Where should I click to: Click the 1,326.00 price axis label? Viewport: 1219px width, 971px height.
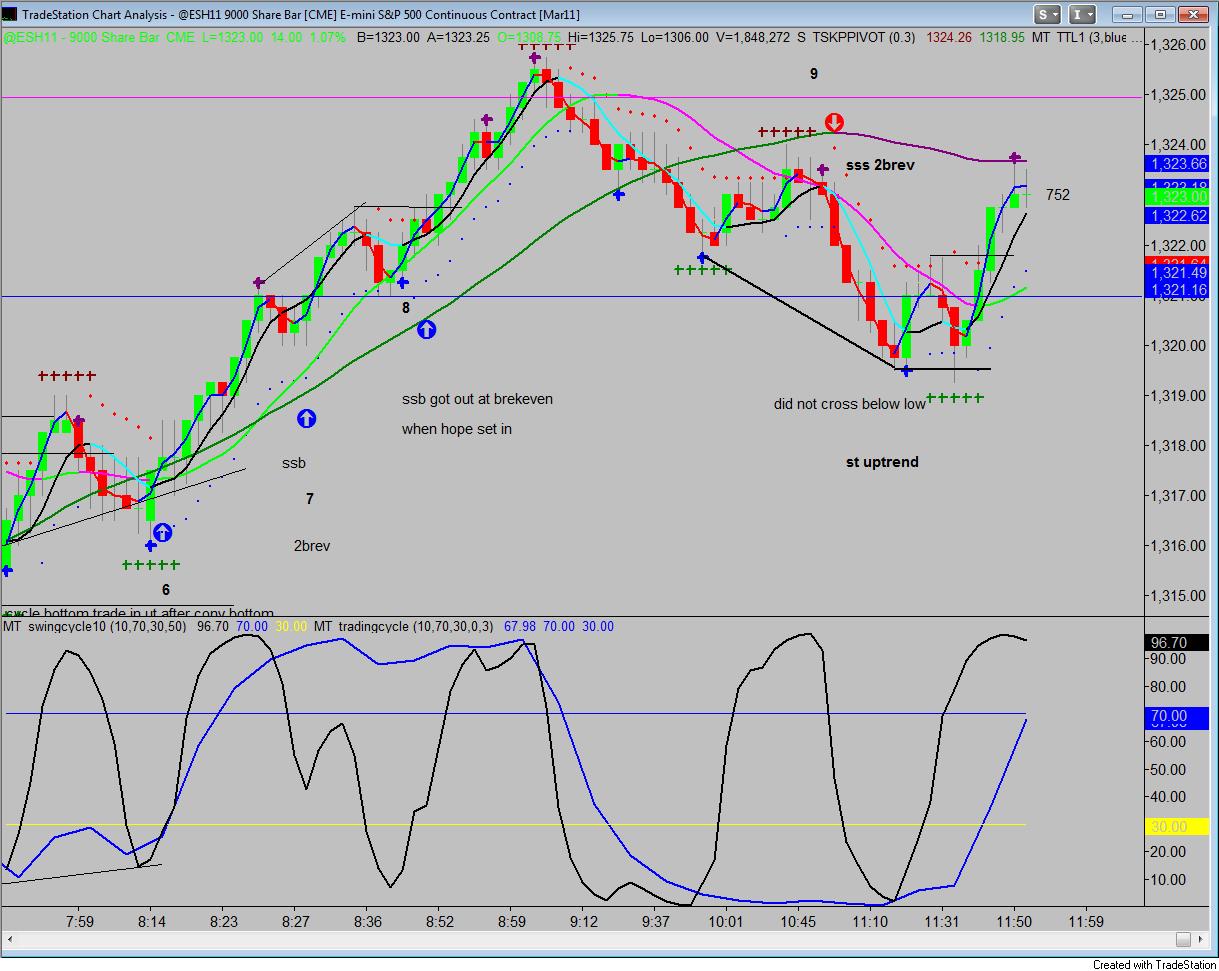[x=1179, y=45]
